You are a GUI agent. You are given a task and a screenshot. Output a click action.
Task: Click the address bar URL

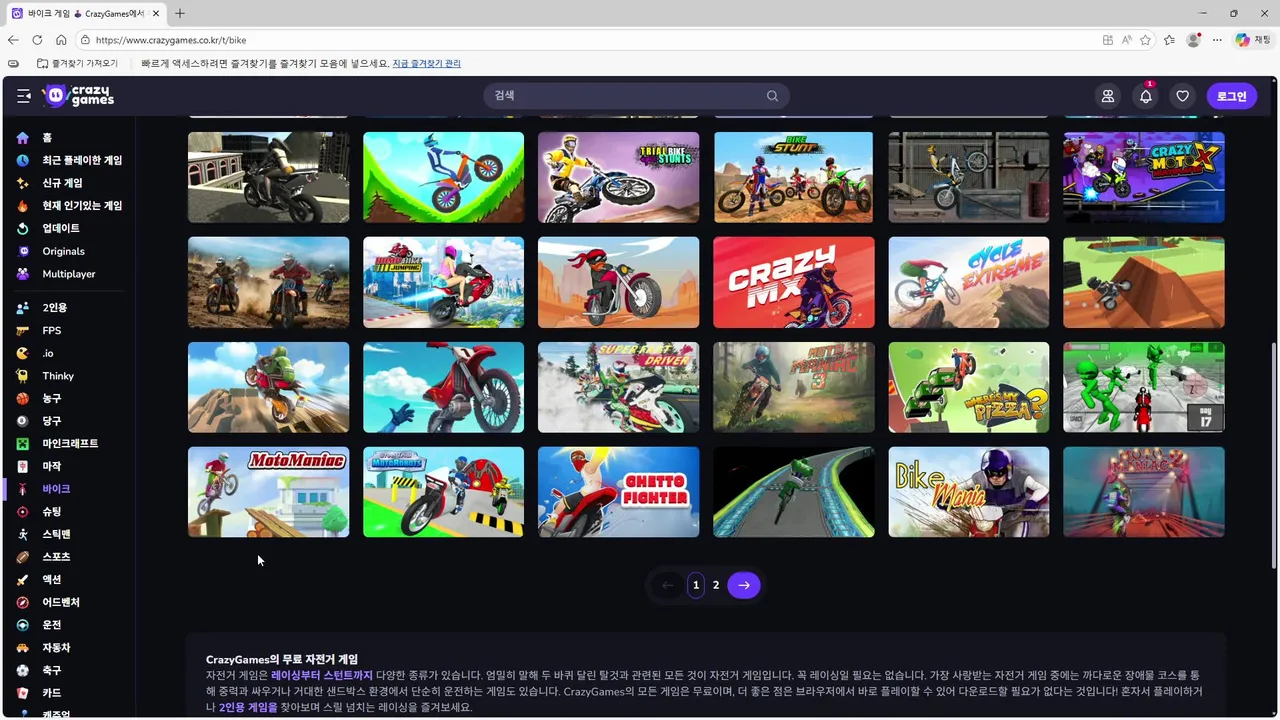click(171, 40)
